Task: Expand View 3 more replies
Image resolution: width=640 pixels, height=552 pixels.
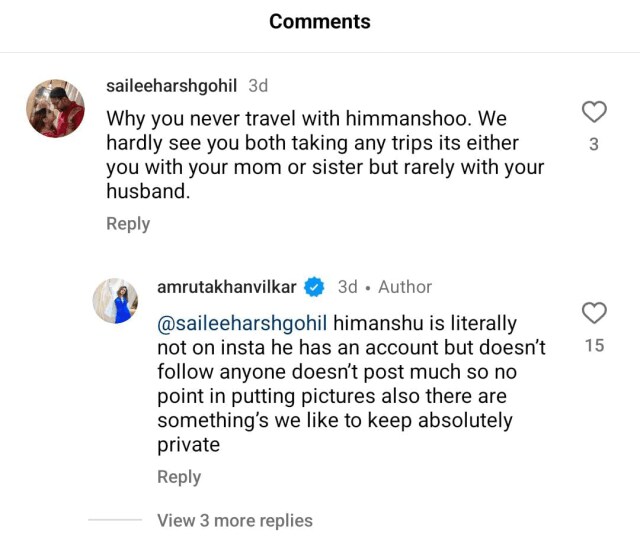Action: coord(235,521)
